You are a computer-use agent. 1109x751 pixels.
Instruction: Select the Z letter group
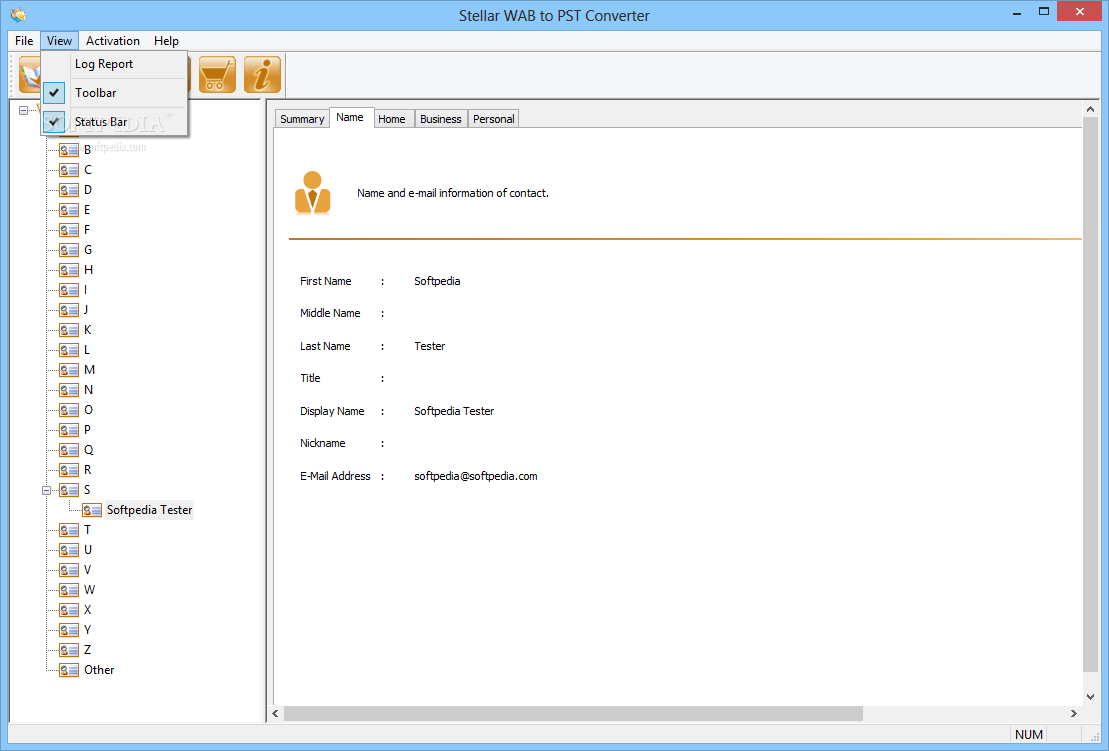coord(88,650)
